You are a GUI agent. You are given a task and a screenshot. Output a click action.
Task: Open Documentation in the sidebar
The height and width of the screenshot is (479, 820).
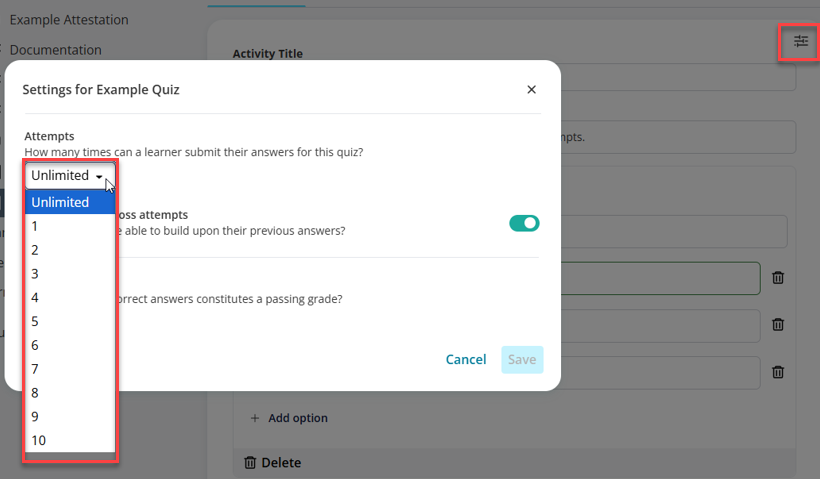pos(55,50)
